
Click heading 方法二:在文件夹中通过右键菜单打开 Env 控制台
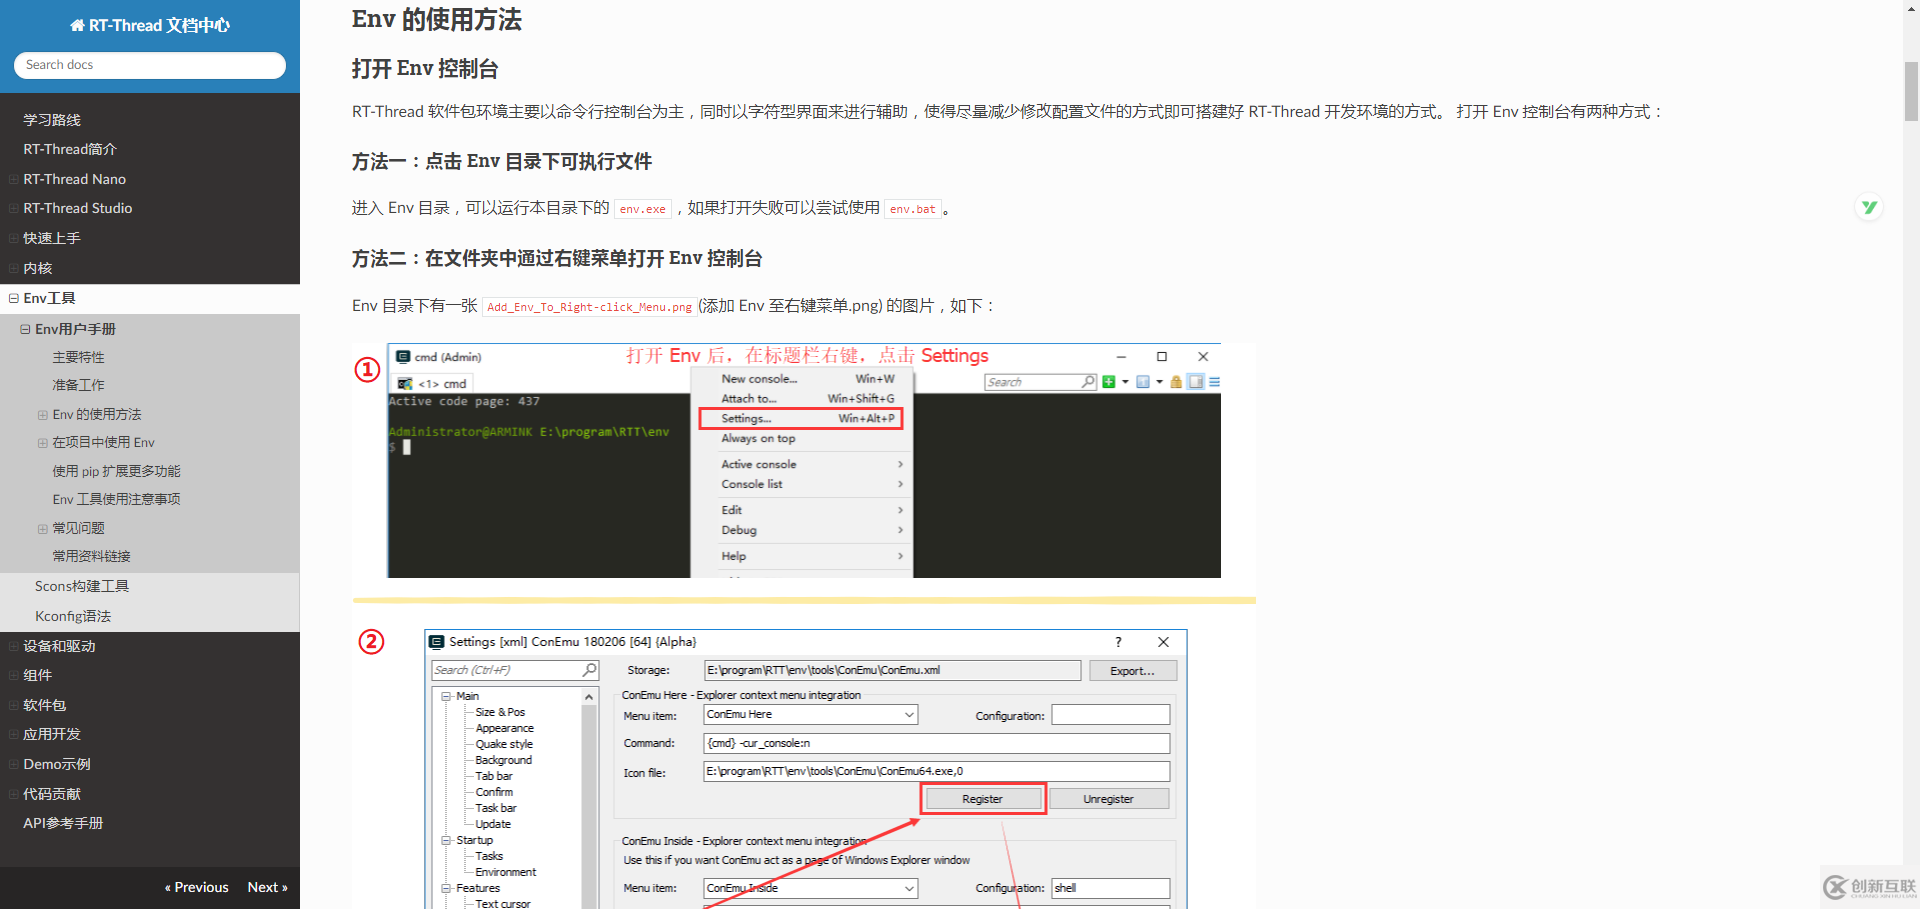coord(557,259)
